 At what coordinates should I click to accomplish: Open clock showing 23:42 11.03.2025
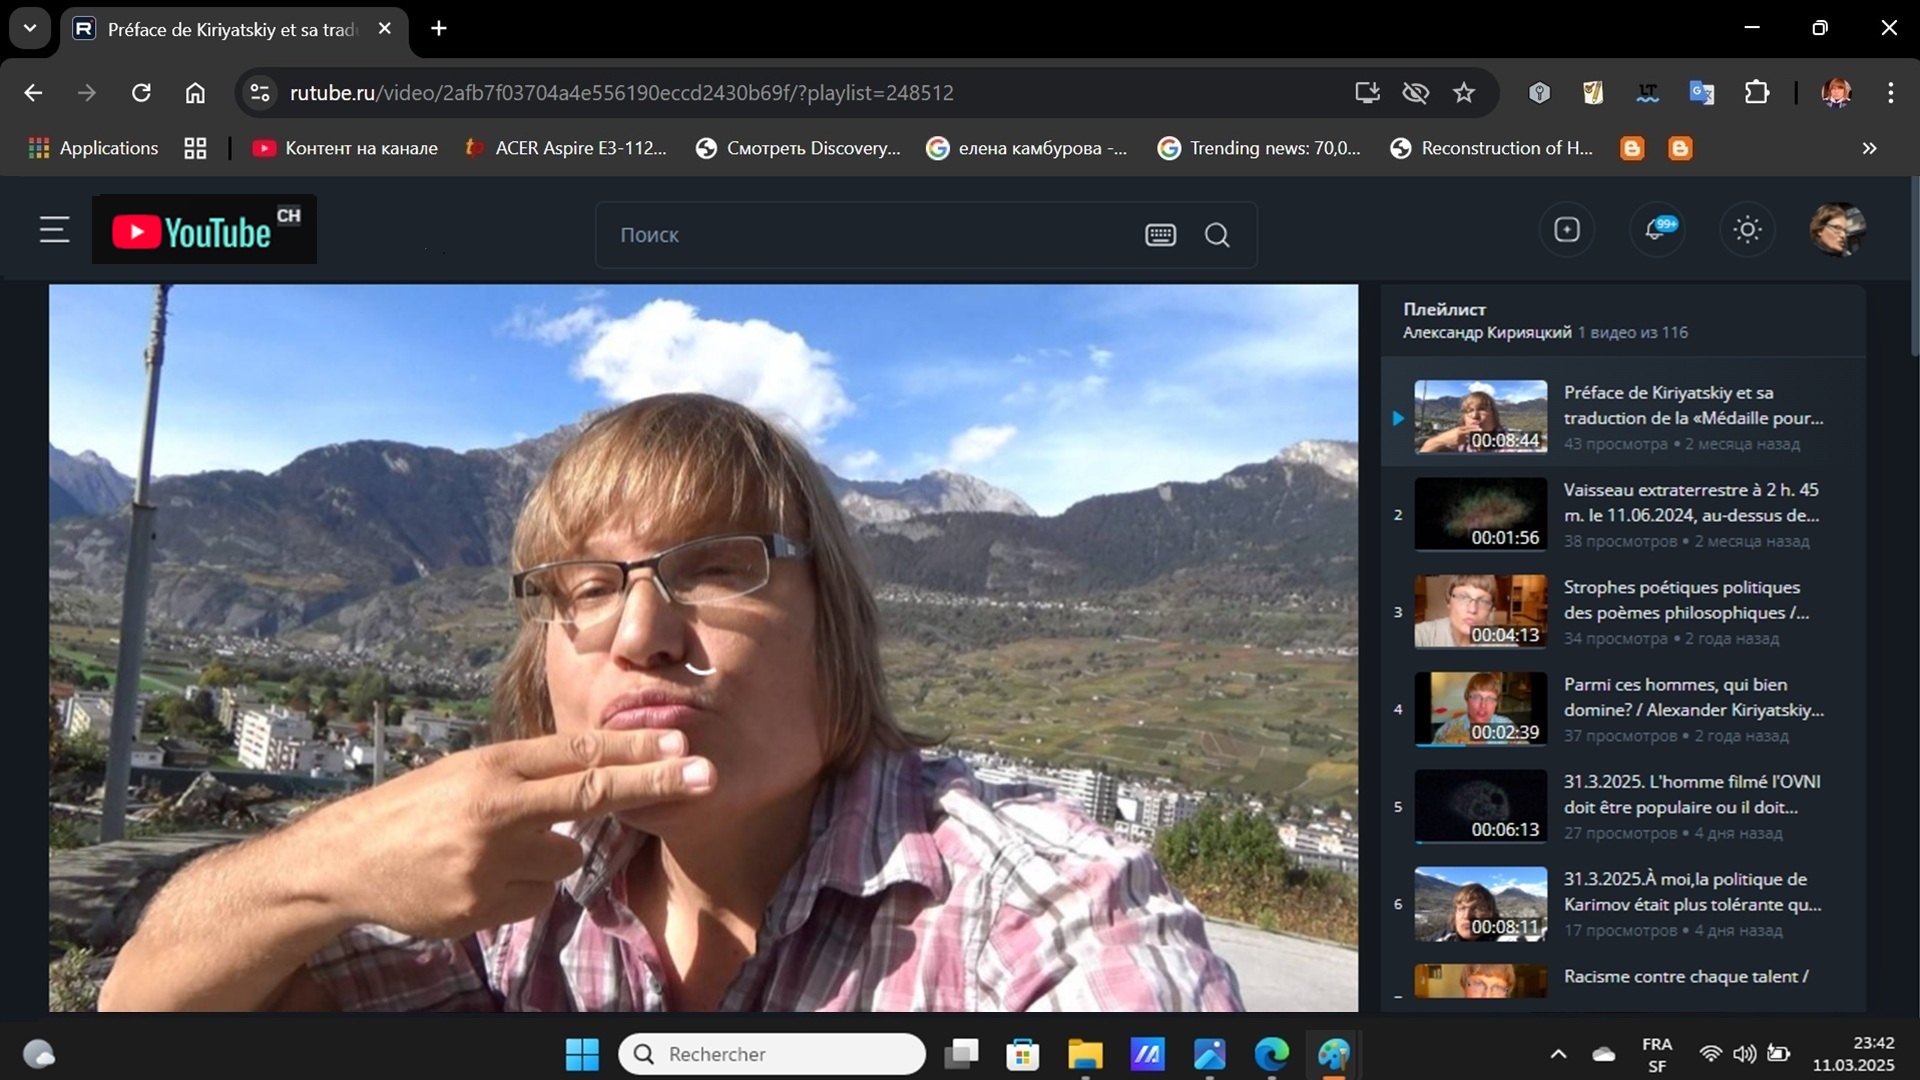[x=1853, y=1054]
